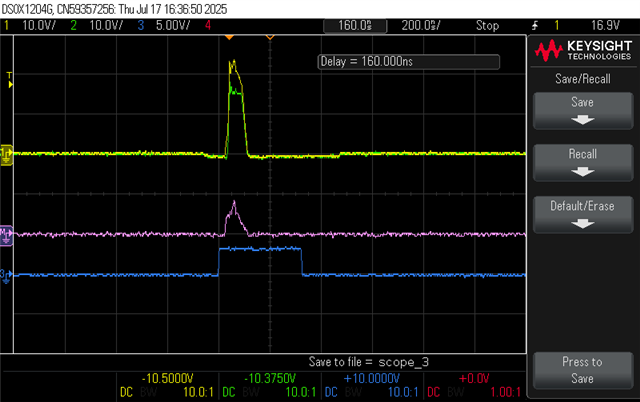640x402 pixels.
Task: Select the channel 2 10.0V/ scale readout
Action: click(106, 26)
